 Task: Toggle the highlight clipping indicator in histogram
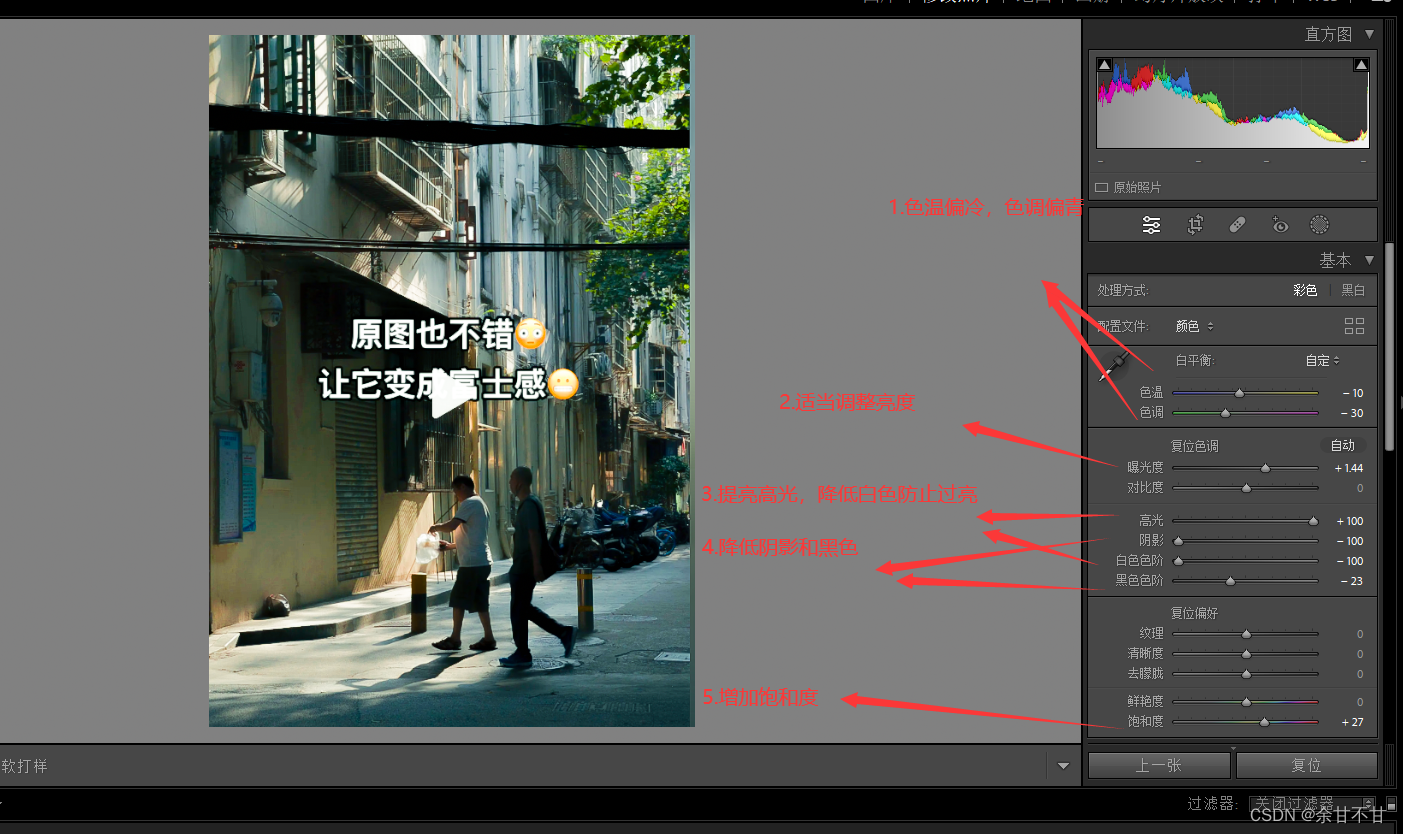click(1361, 65)
